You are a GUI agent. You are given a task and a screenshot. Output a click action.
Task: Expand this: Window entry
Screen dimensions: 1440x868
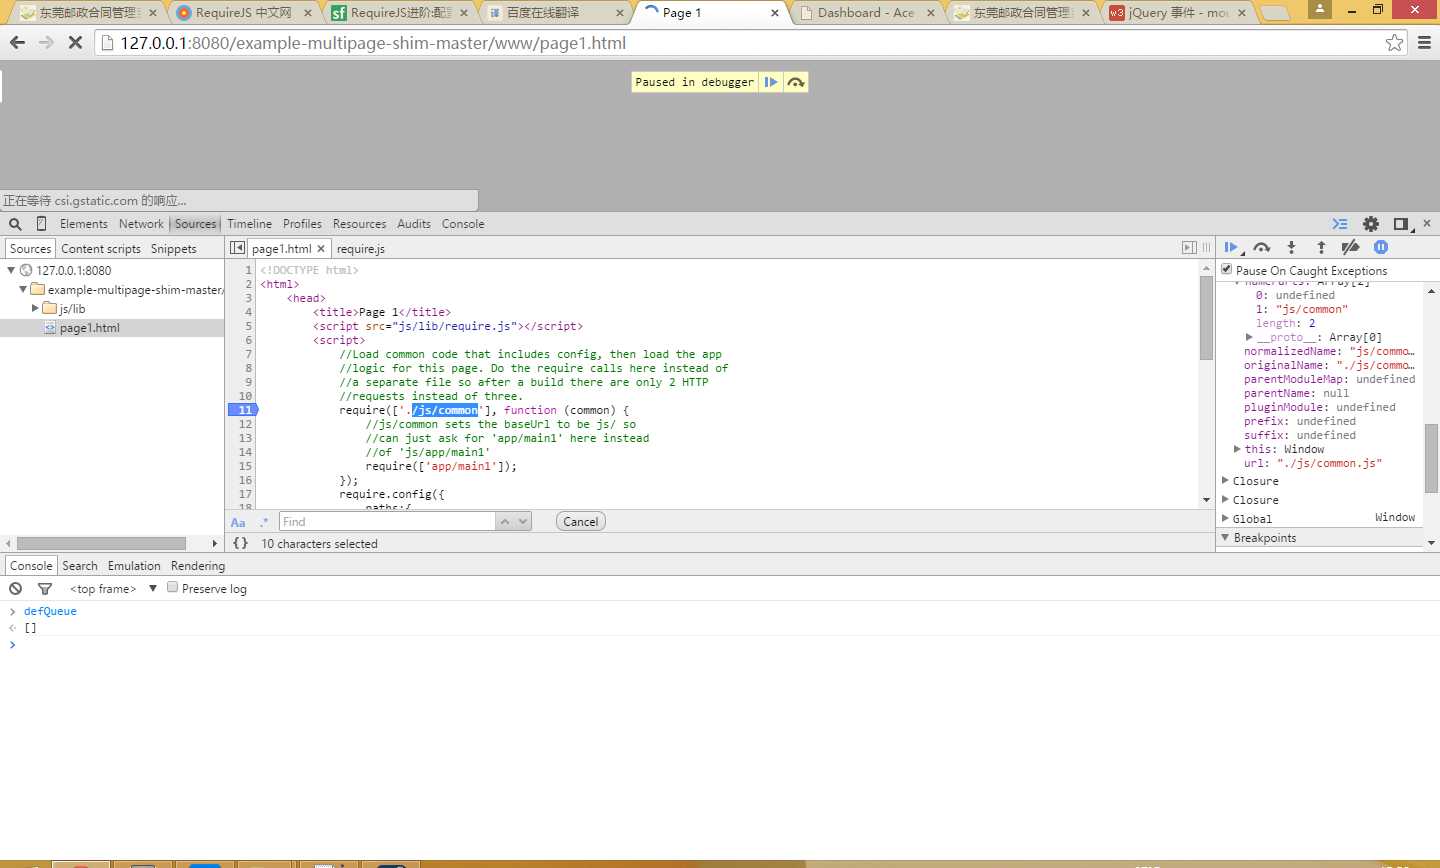[x=1238, y=449]
